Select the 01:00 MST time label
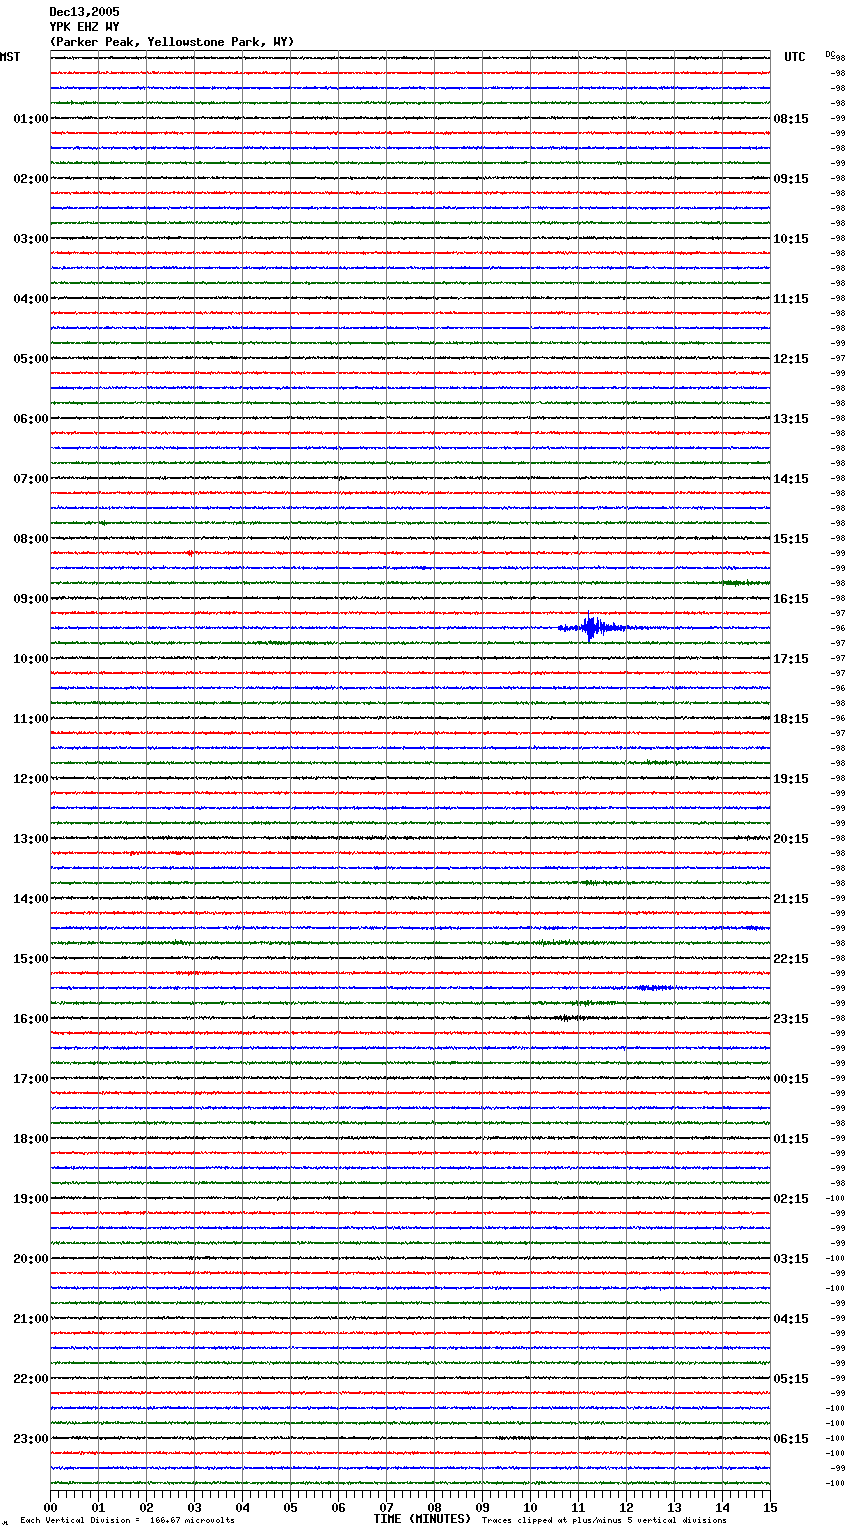The image size is (850, 1534). [30, 119]
